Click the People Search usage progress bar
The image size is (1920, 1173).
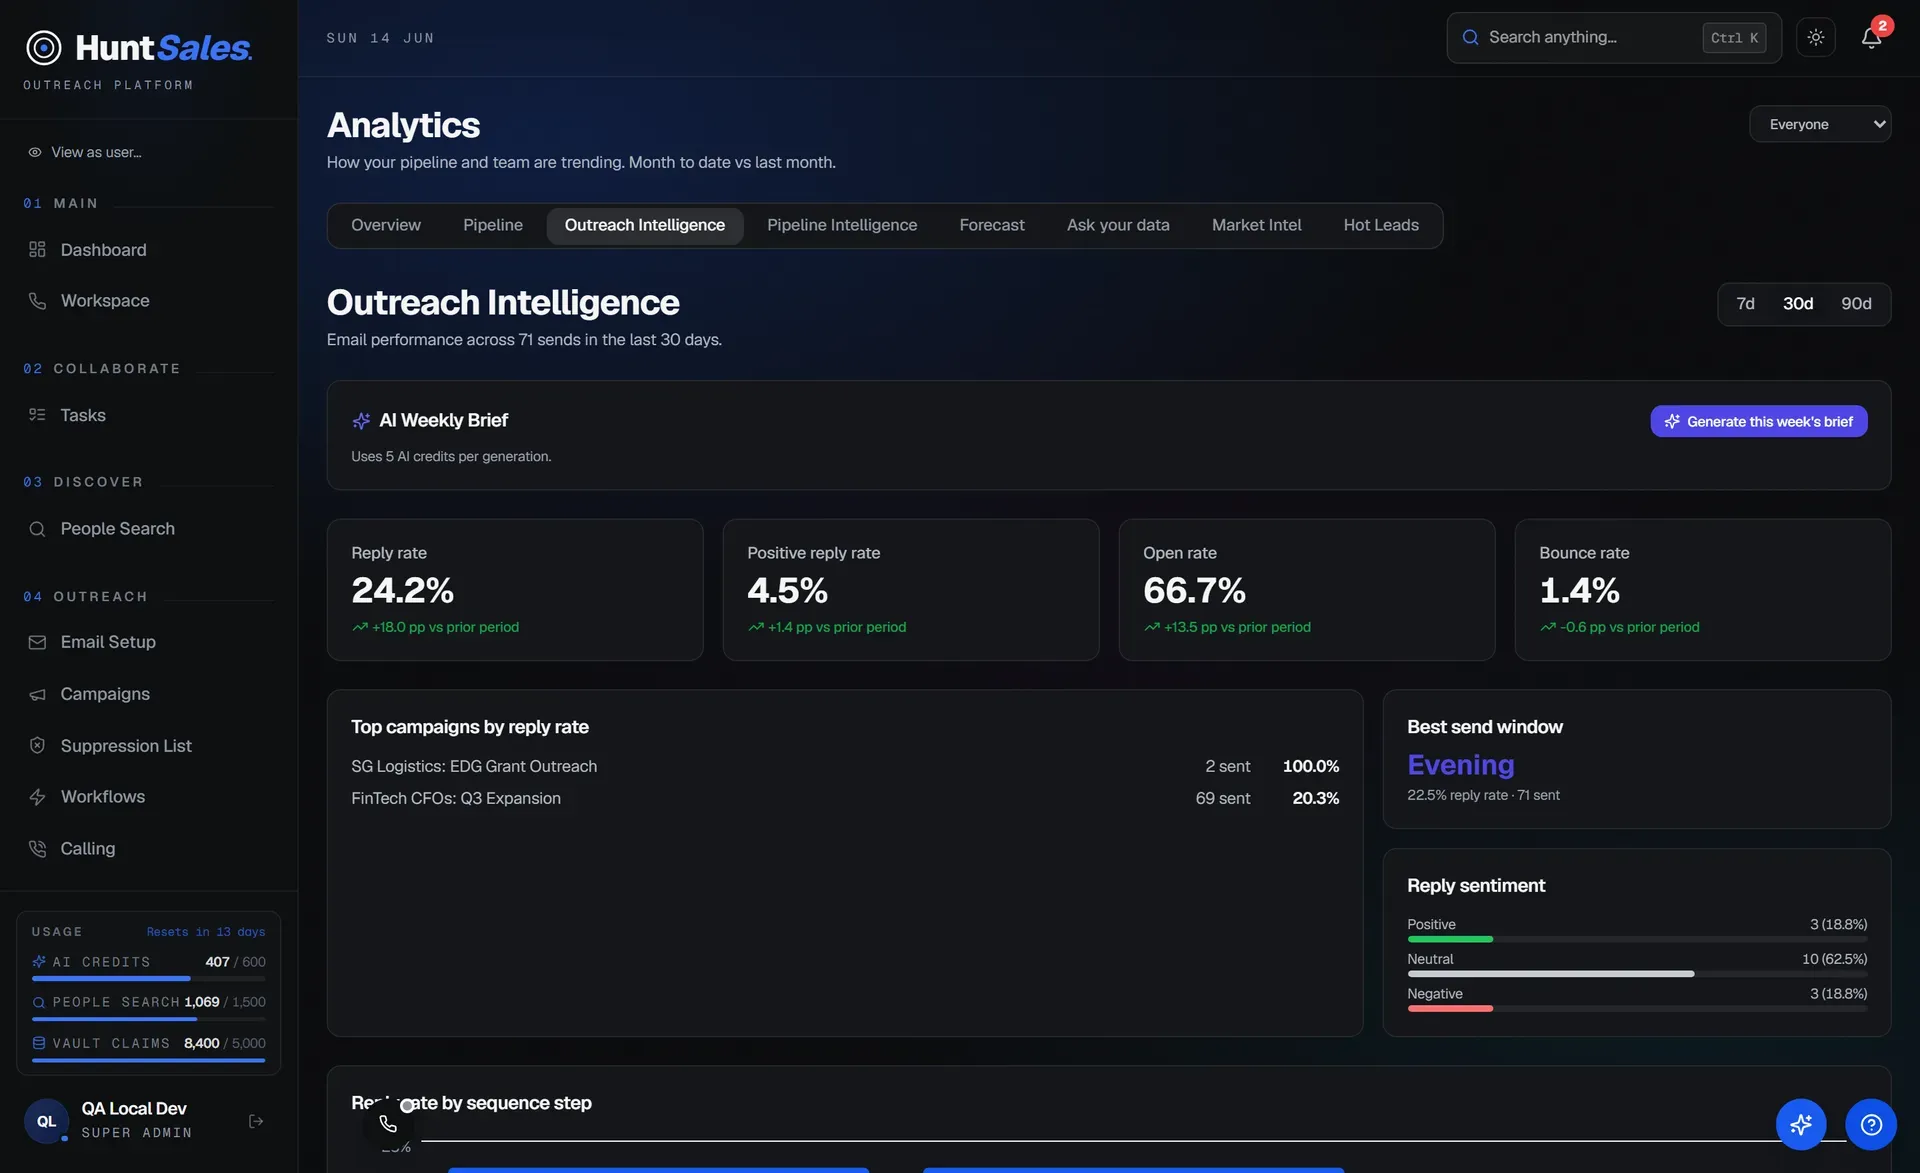(149, 1019)
